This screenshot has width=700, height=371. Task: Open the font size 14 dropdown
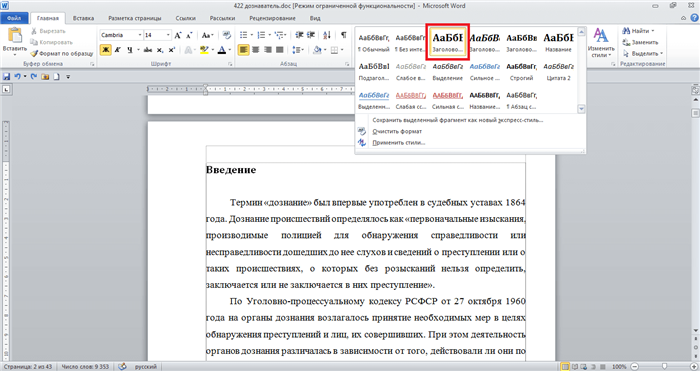[x=168, y=35]
